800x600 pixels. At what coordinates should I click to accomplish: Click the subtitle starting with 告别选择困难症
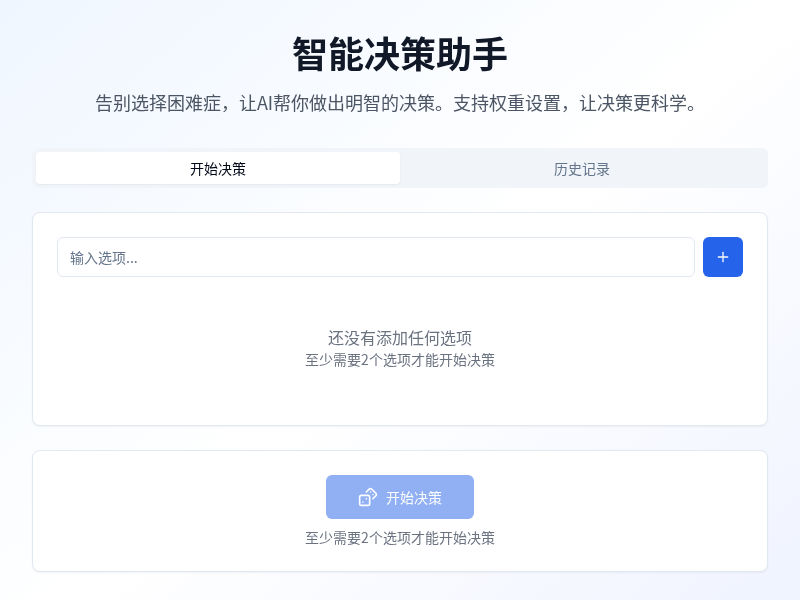click(x=396, y=103)
